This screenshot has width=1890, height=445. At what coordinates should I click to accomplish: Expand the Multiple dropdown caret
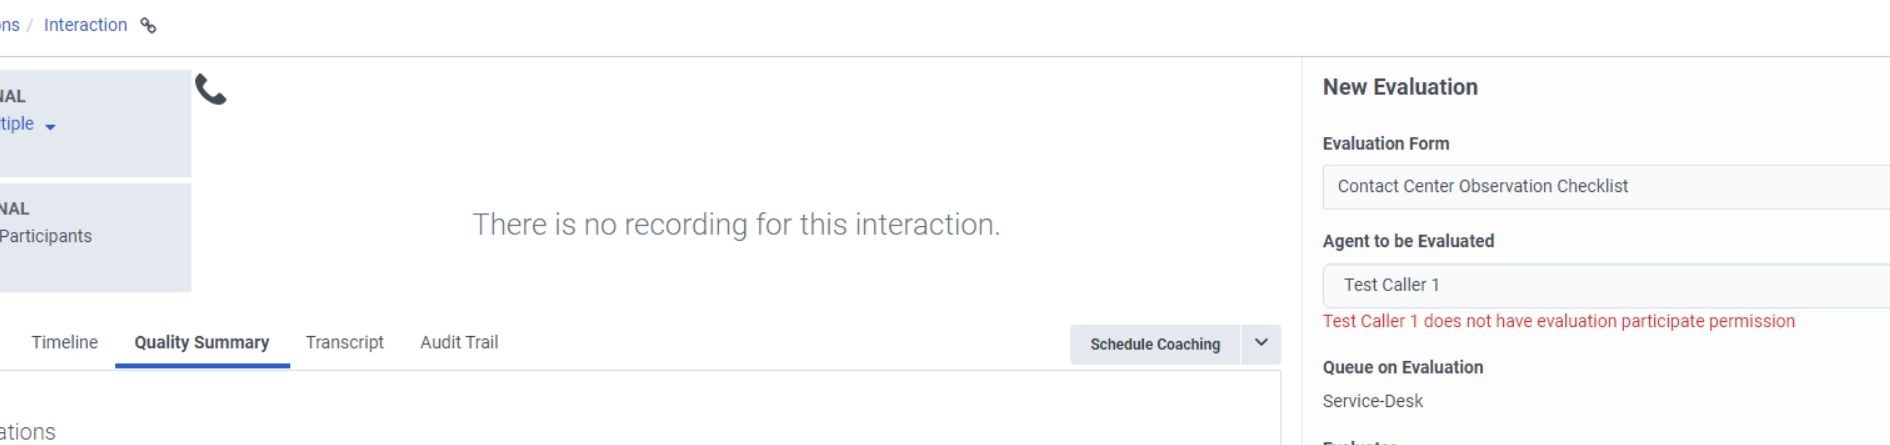click(50, 127)
